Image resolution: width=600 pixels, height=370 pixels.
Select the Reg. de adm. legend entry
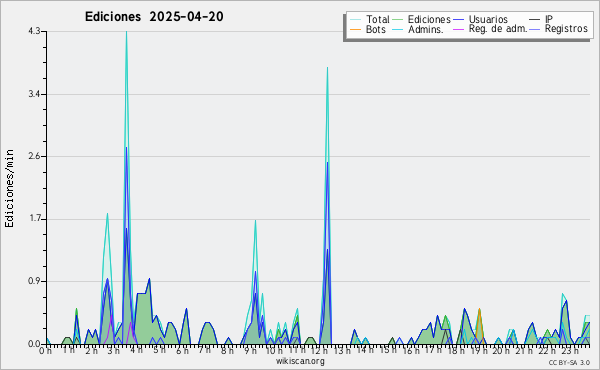497,29
